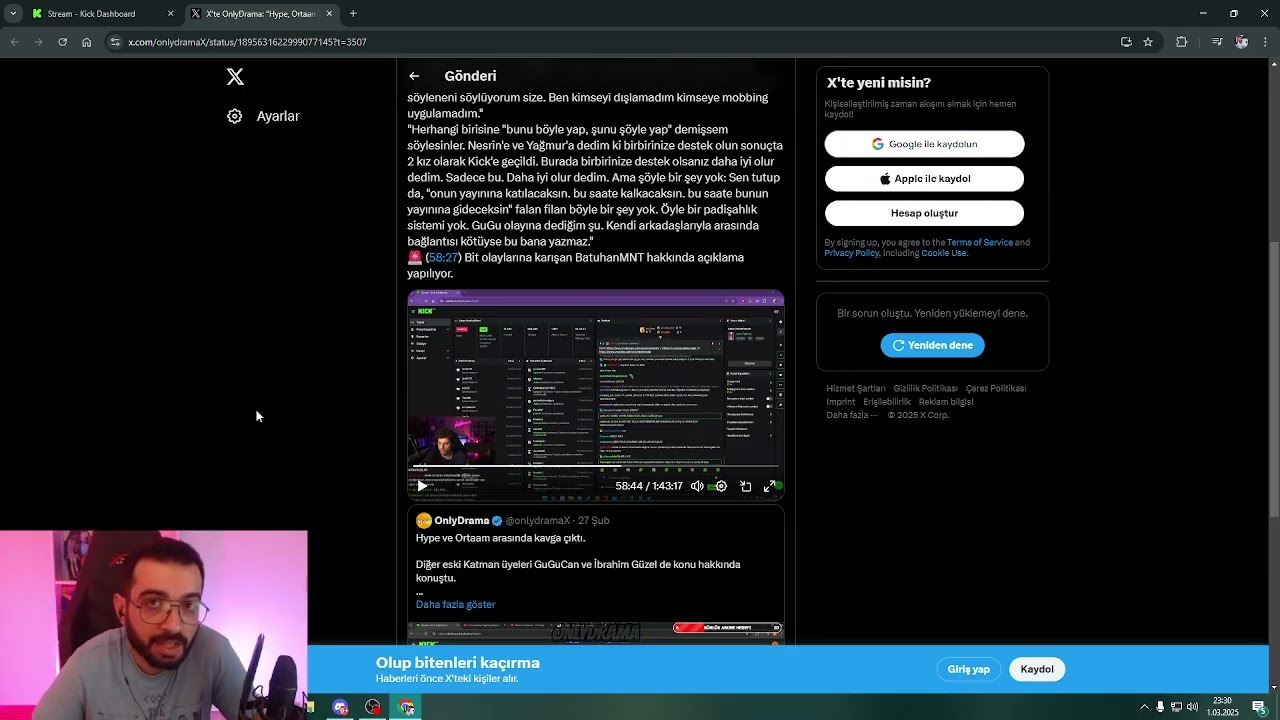The width and height of the screenshot is (1280, 720).
Task: Seek on the video progress bar
Action: pyautogui.click(x=596, y=467)
